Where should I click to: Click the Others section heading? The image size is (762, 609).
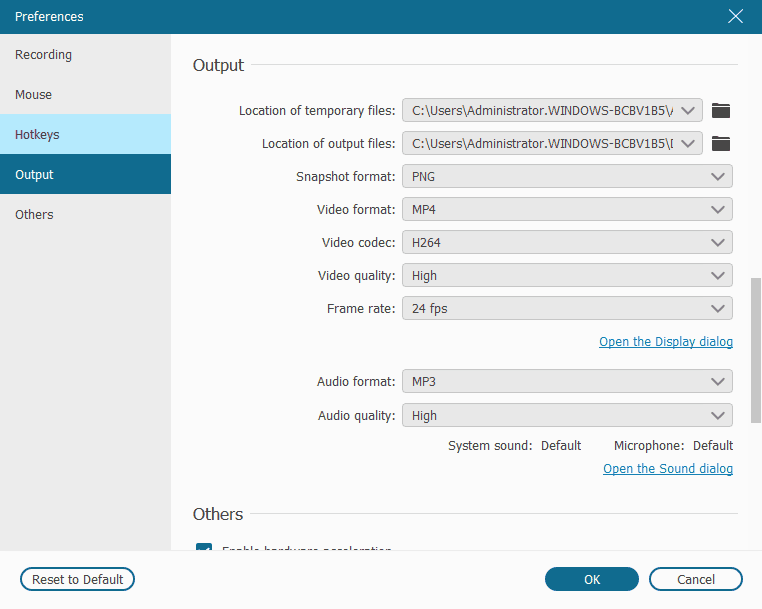tap(218, 514)
